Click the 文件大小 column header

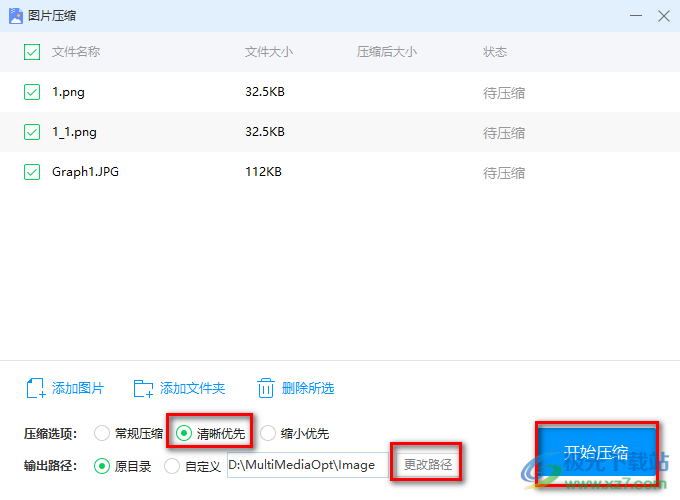coord(269,52)
